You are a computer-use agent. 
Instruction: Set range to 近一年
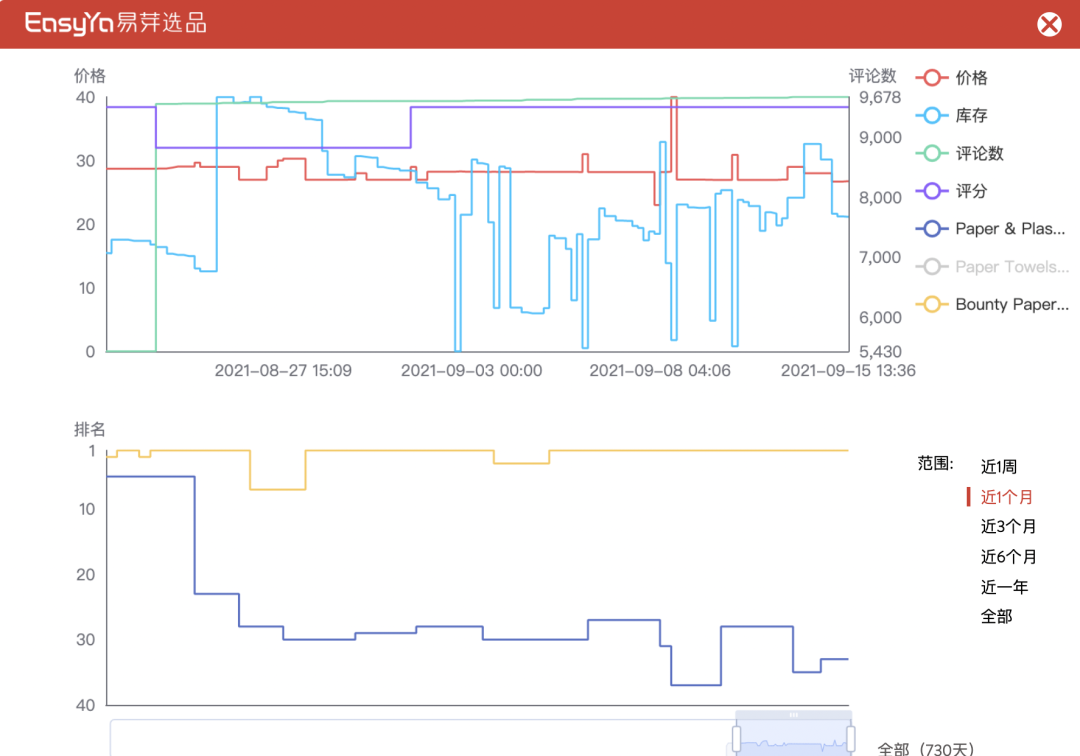click(x=1004, y=587)
